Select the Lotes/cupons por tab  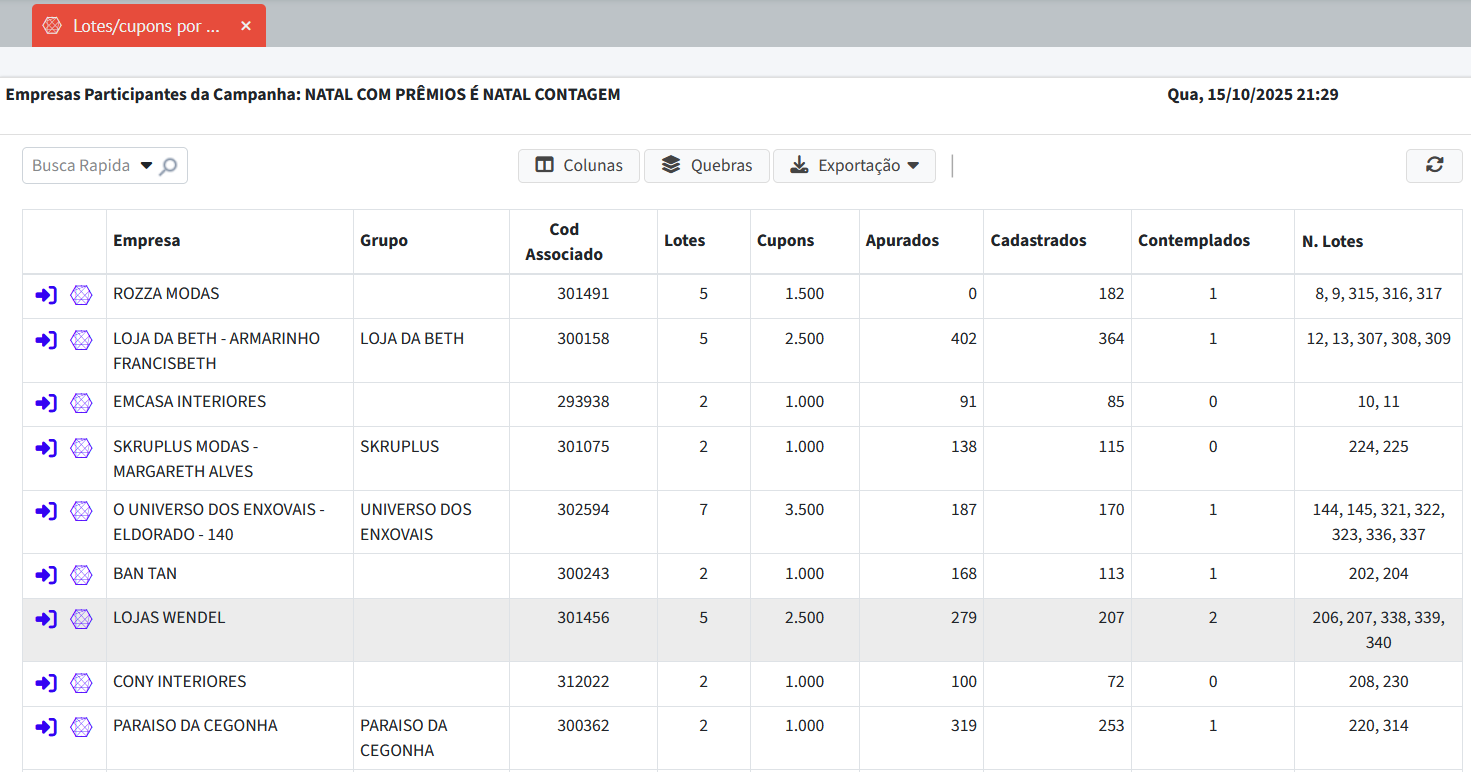point(145,26)
